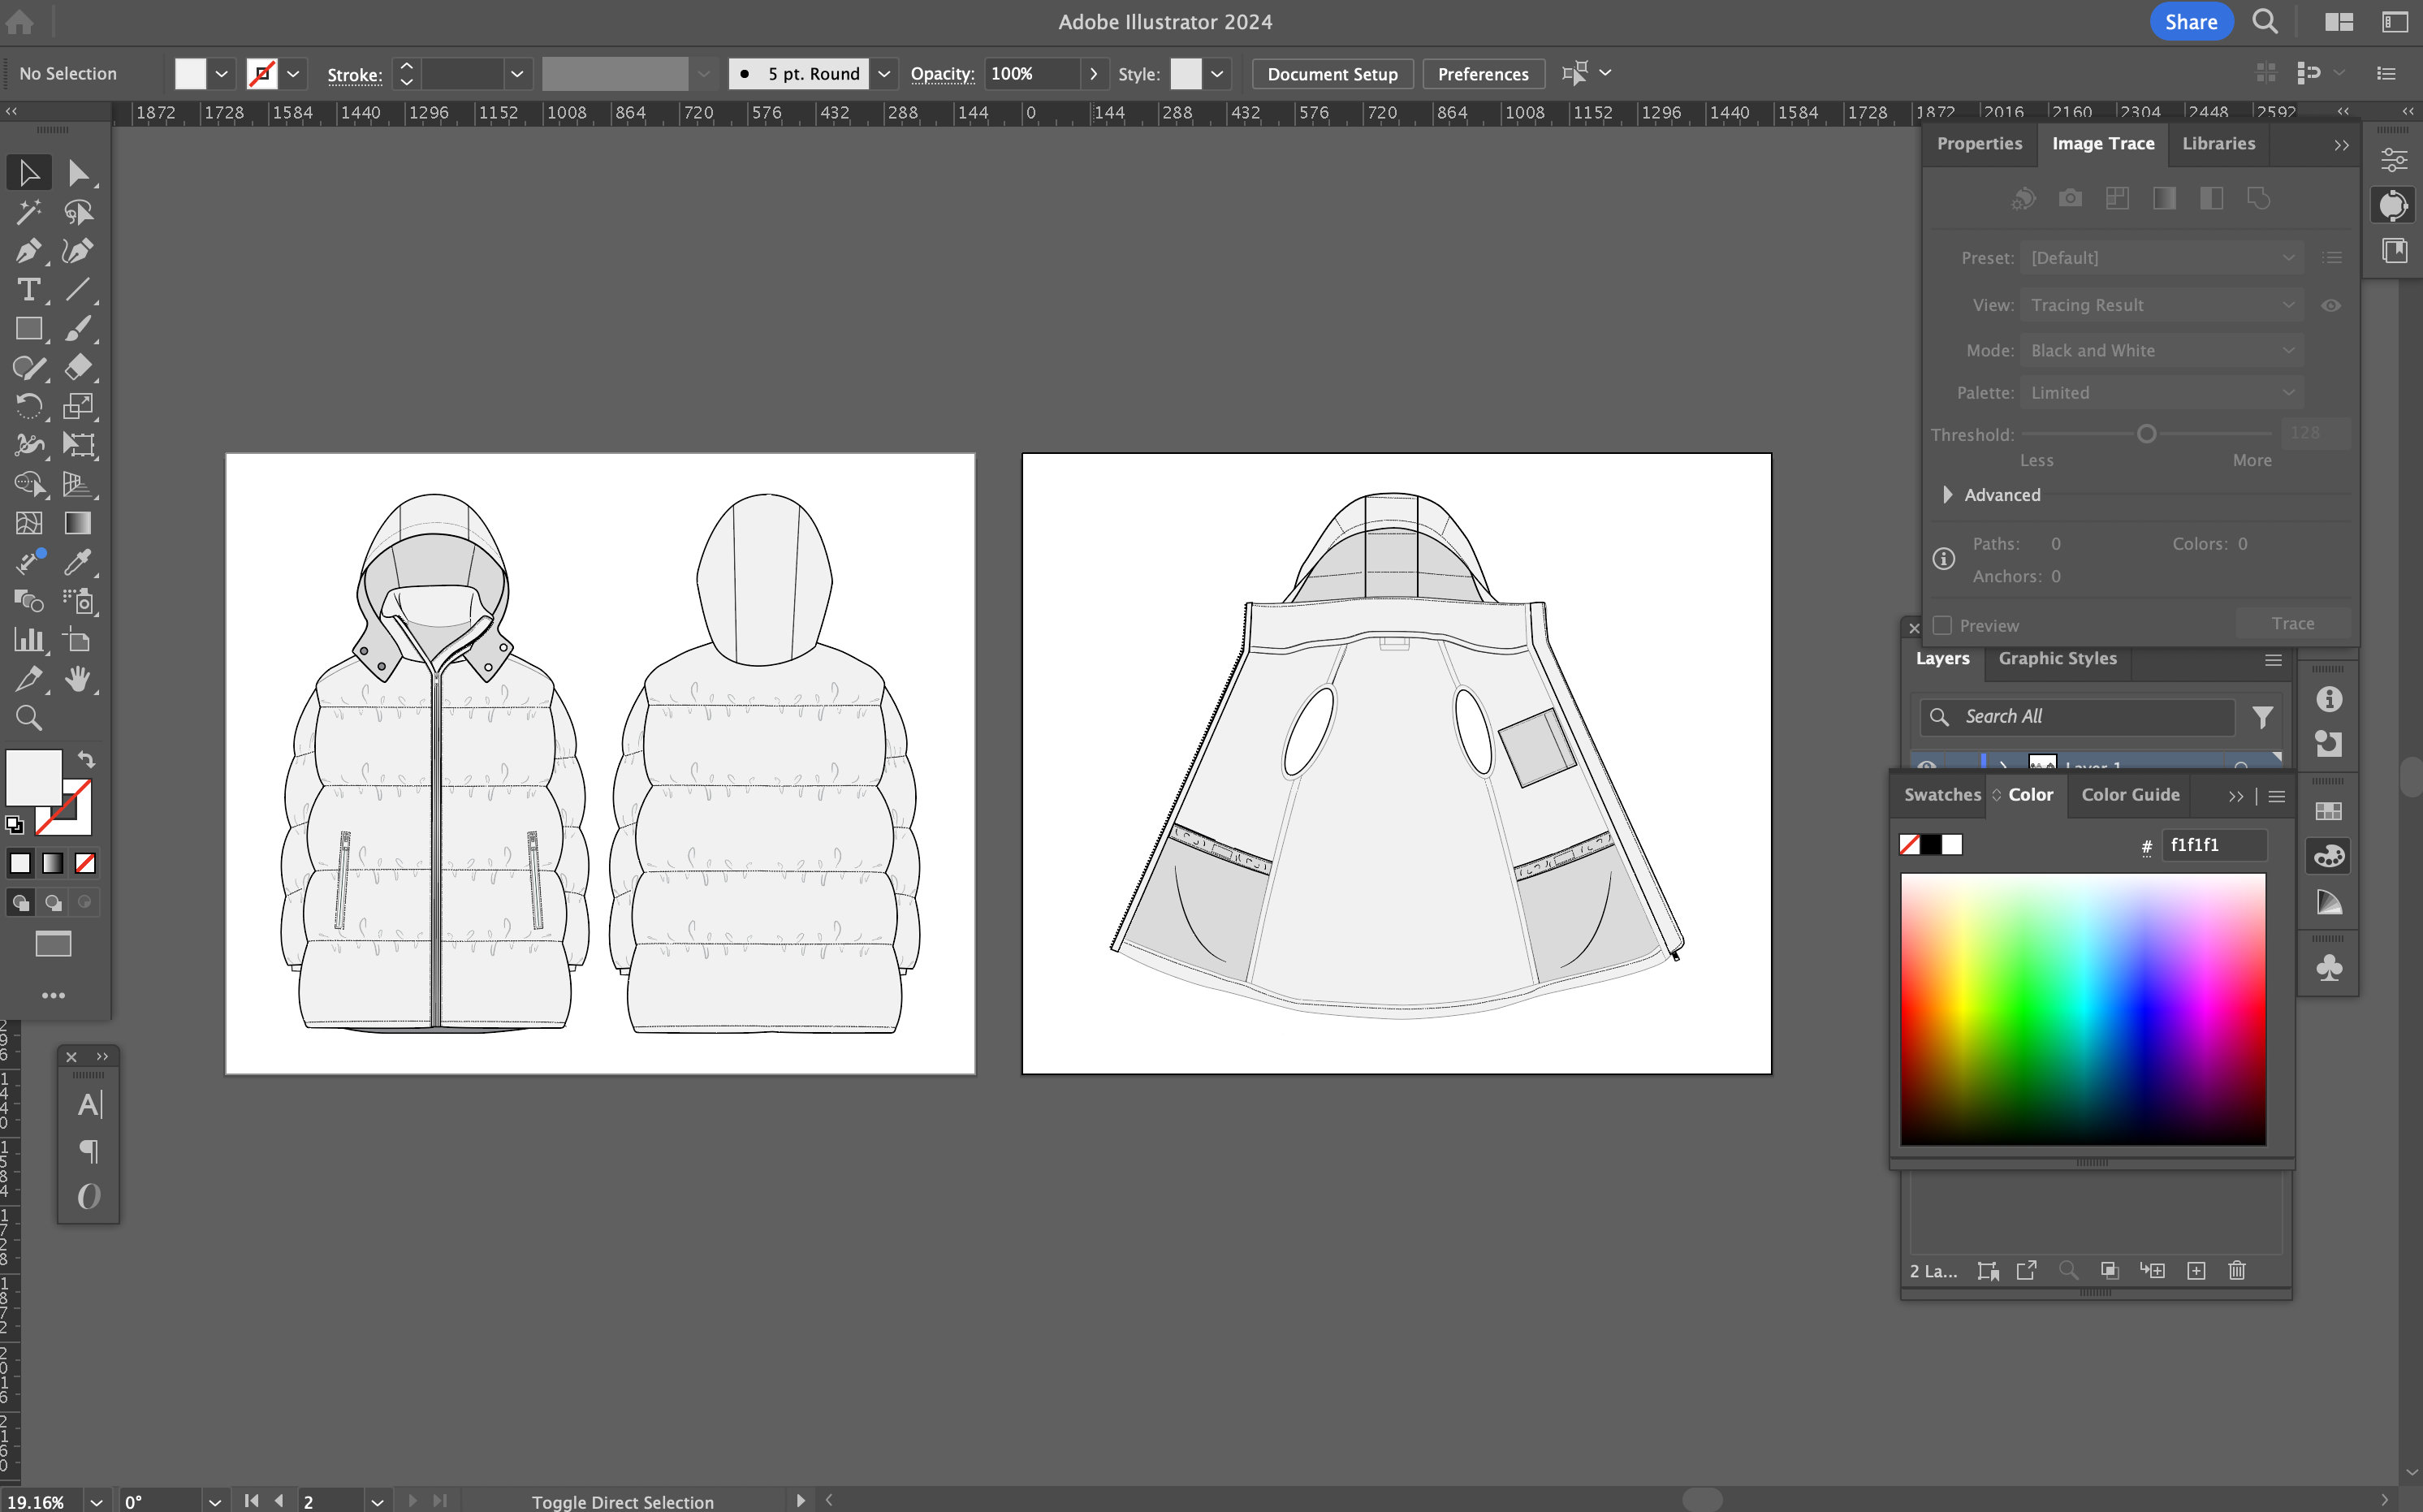Screen dimensions: 2423x1512
Task: Select the Hand tool
Action: tap(78, 680)
